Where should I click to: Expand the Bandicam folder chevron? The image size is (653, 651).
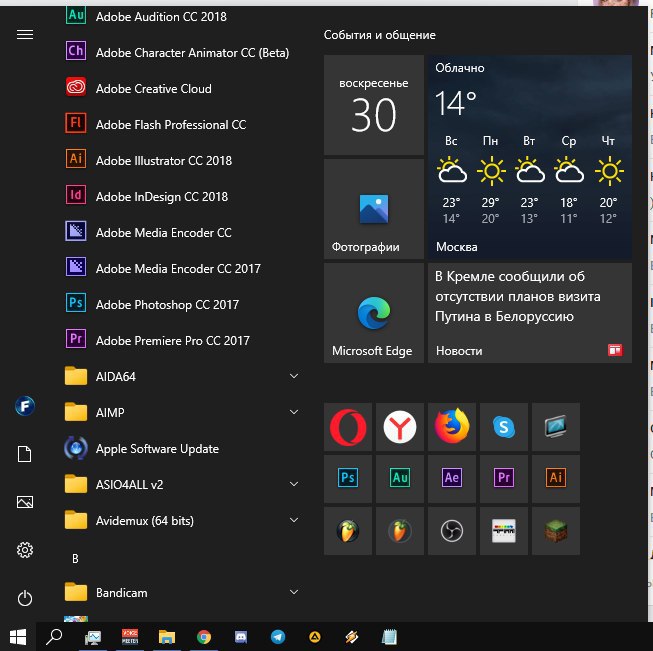(x=294, y=592)
